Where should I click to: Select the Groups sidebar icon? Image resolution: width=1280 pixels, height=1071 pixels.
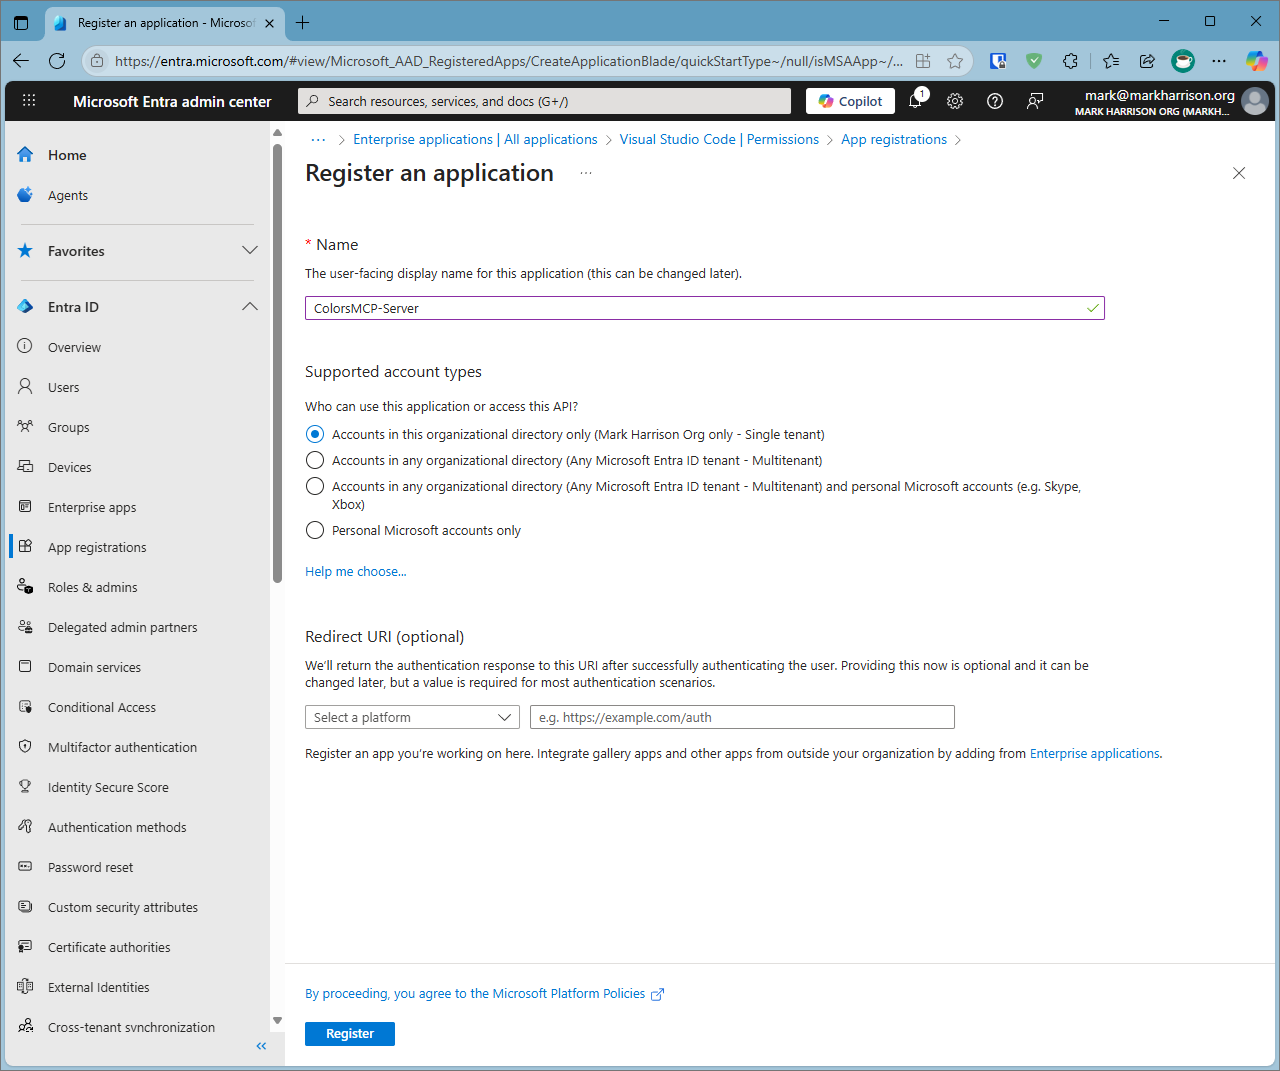pos(24,427)
